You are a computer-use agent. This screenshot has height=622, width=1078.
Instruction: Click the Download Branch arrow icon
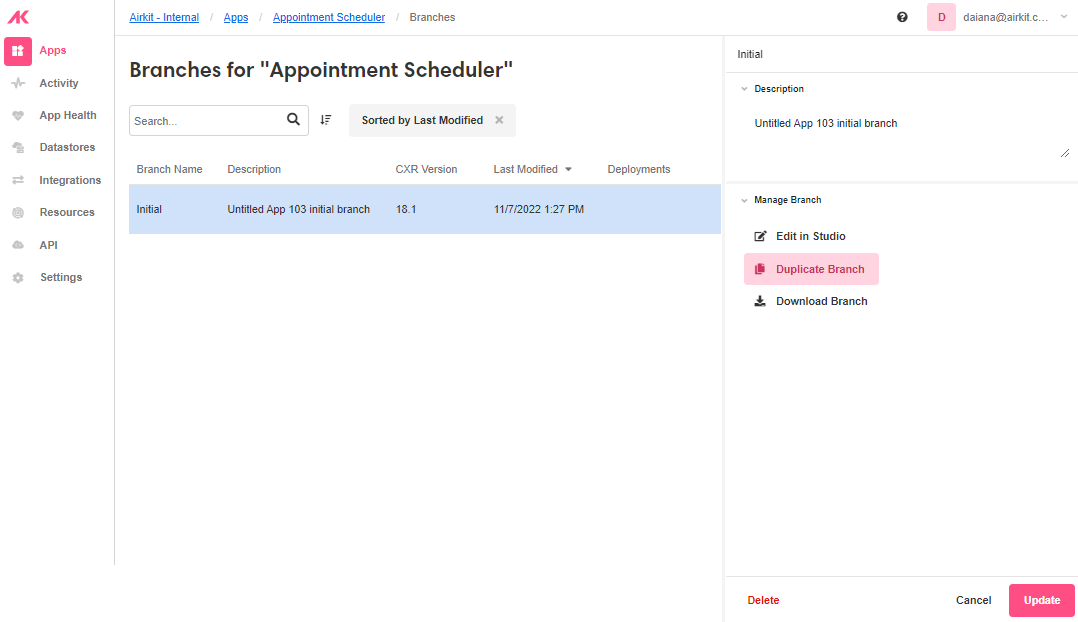(760, 301)
